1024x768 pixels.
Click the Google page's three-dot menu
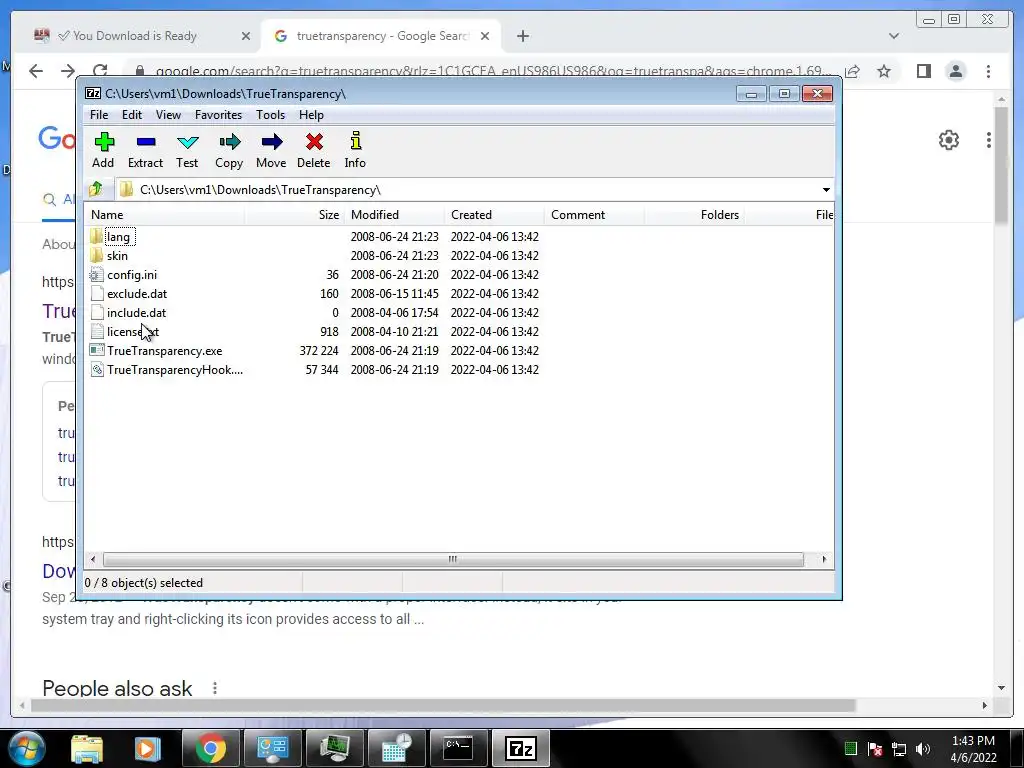tap(989, 140)
